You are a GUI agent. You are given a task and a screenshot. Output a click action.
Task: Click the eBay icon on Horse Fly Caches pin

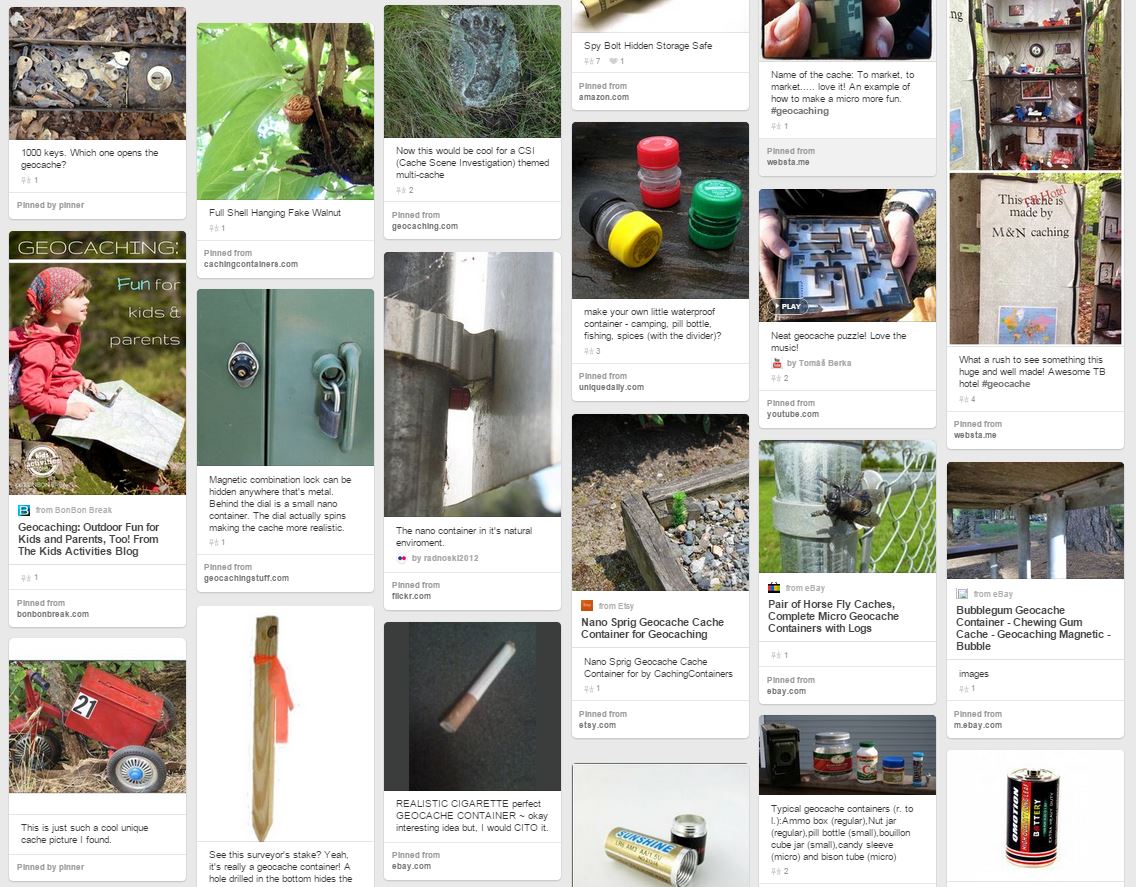pos(774,588)
